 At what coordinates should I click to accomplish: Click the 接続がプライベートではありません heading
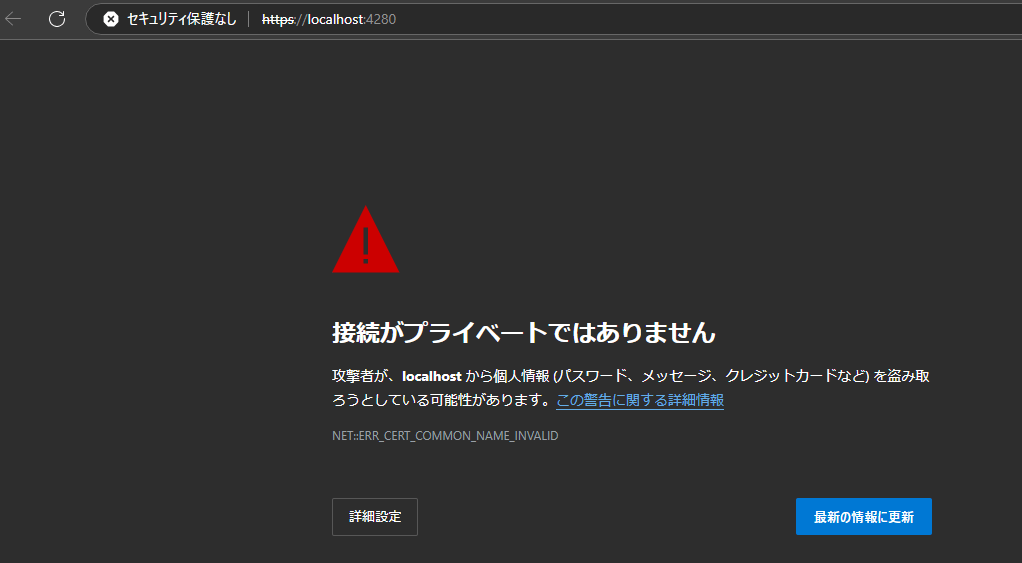pyautogui.click(x=524, y=333)
